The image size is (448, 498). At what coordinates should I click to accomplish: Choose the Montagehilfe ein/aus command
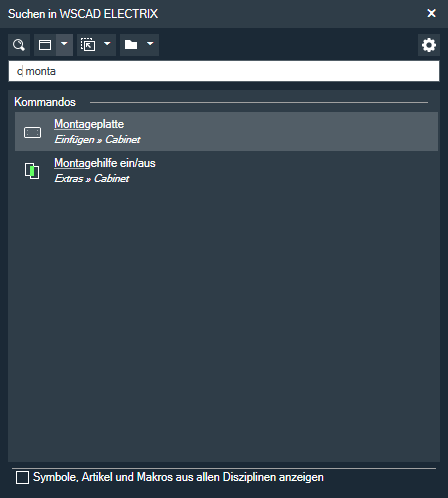pos(226,170)
